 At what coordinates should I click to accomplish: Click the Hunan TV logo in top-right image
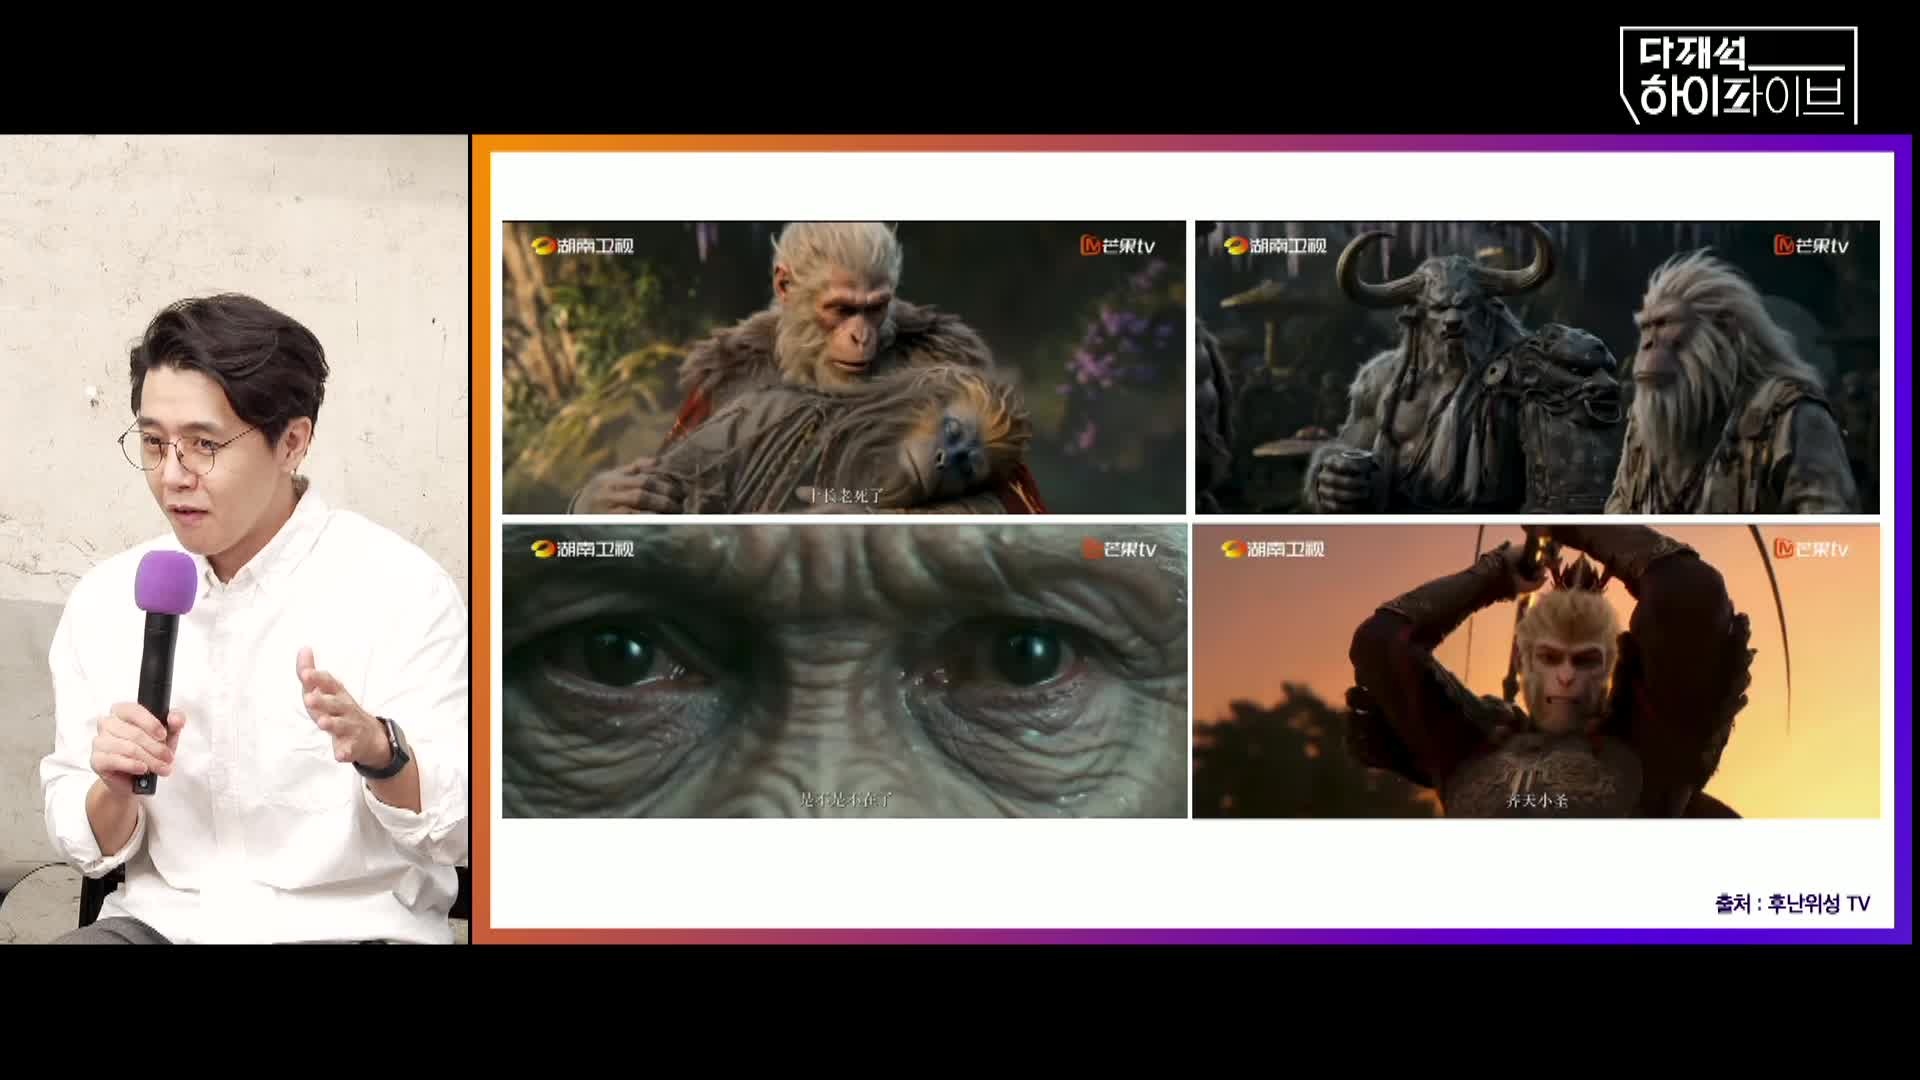[1275, 245]
